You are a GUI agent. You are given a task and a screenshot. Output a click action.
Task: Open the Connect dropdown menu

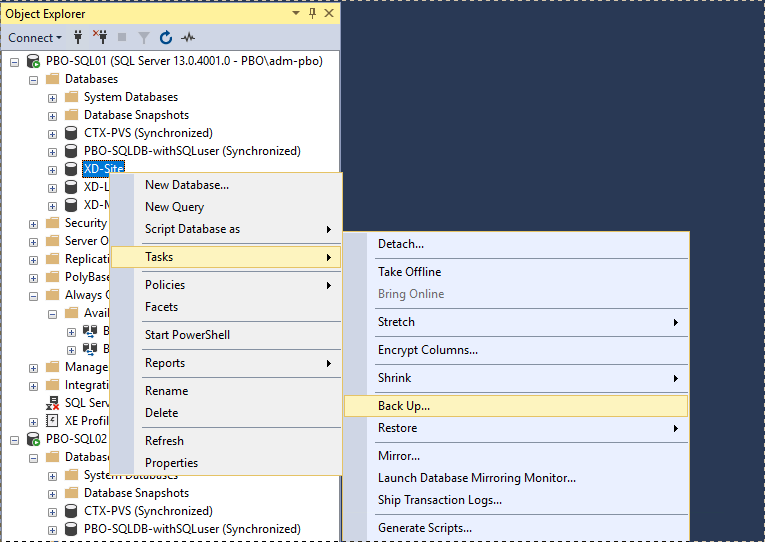(35, 38)
